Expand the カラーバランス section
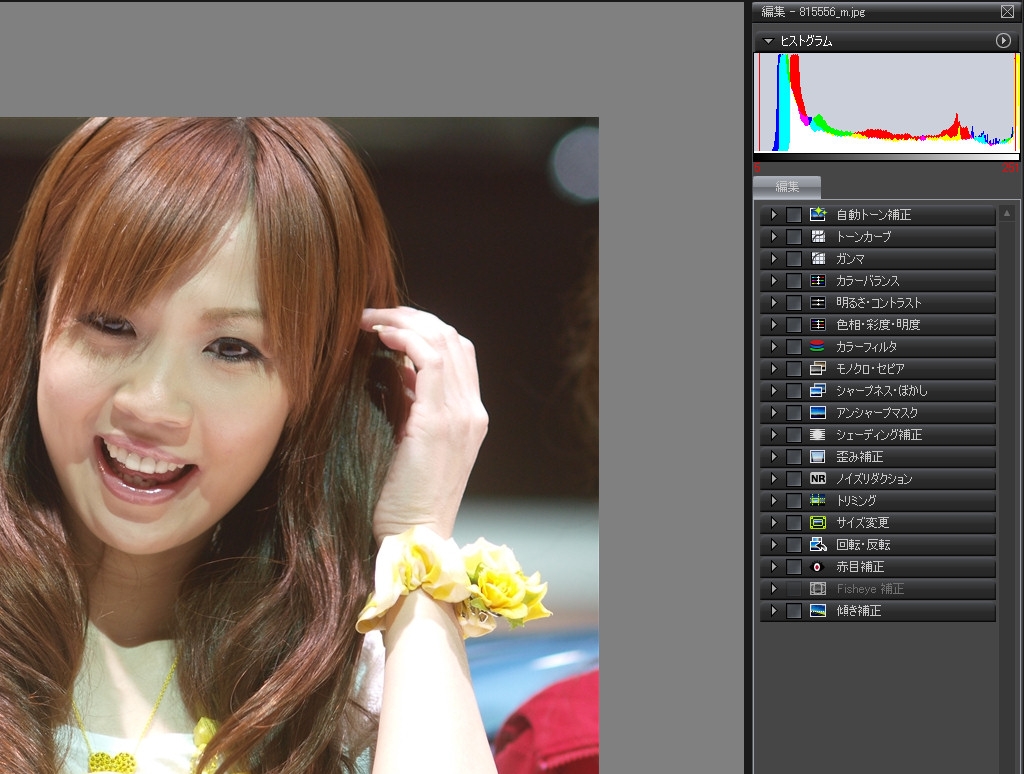 [x=773, y=281]
